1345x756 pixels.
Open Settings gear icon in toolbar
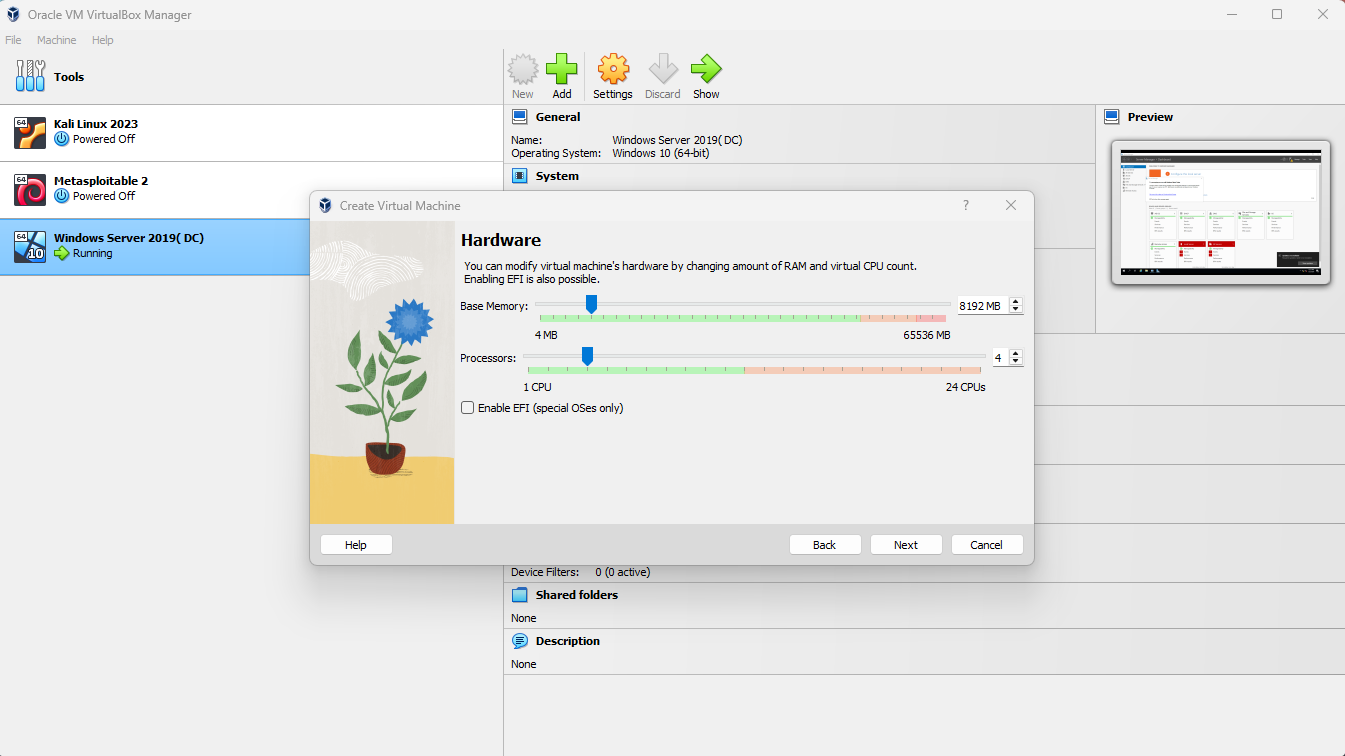(613, 70)
